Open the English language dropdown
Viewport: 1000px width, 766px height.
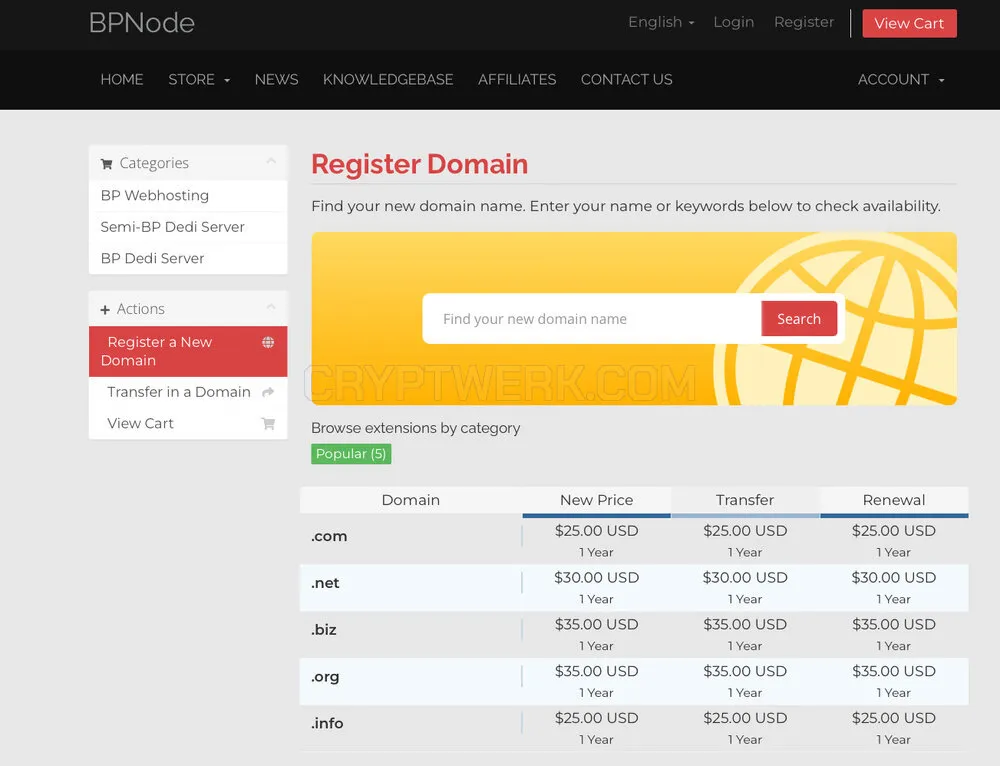click(x=661, y=22)
